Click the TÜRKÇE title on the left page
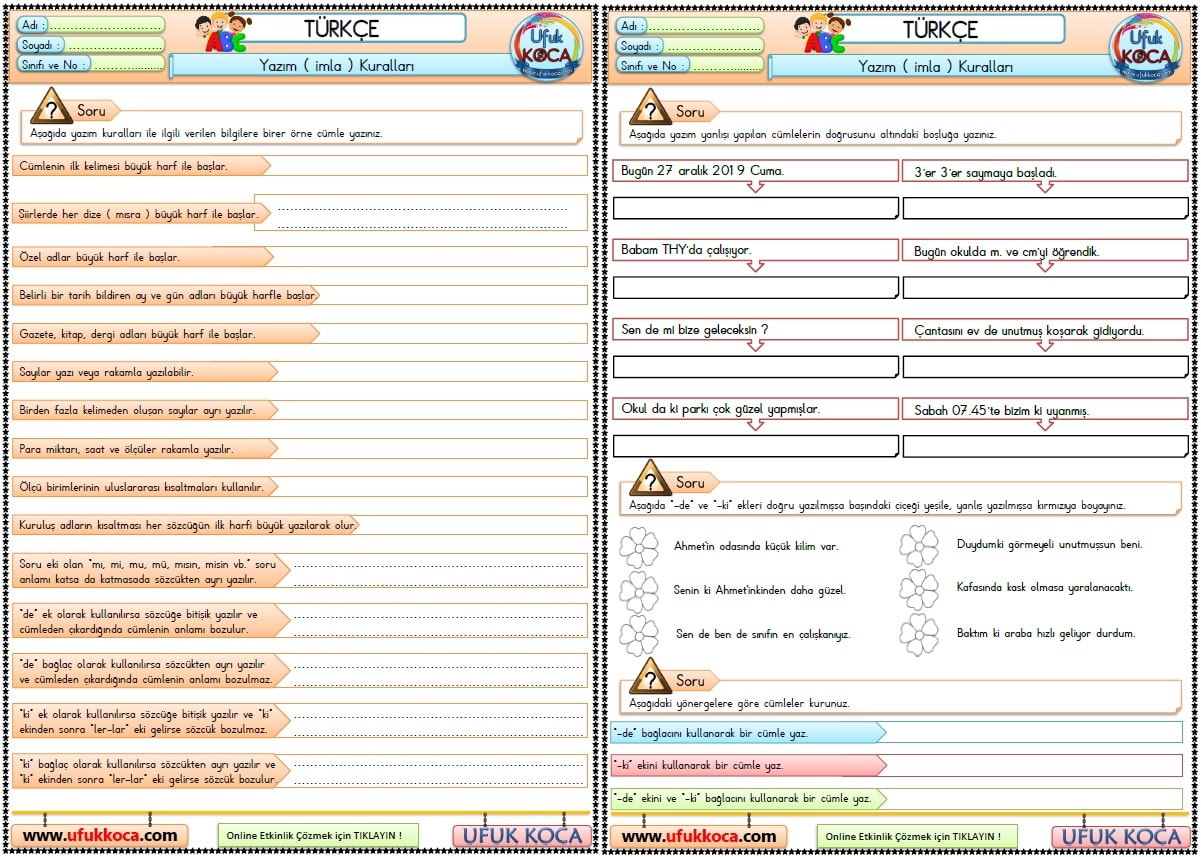1201x857 pixels. 341,28
